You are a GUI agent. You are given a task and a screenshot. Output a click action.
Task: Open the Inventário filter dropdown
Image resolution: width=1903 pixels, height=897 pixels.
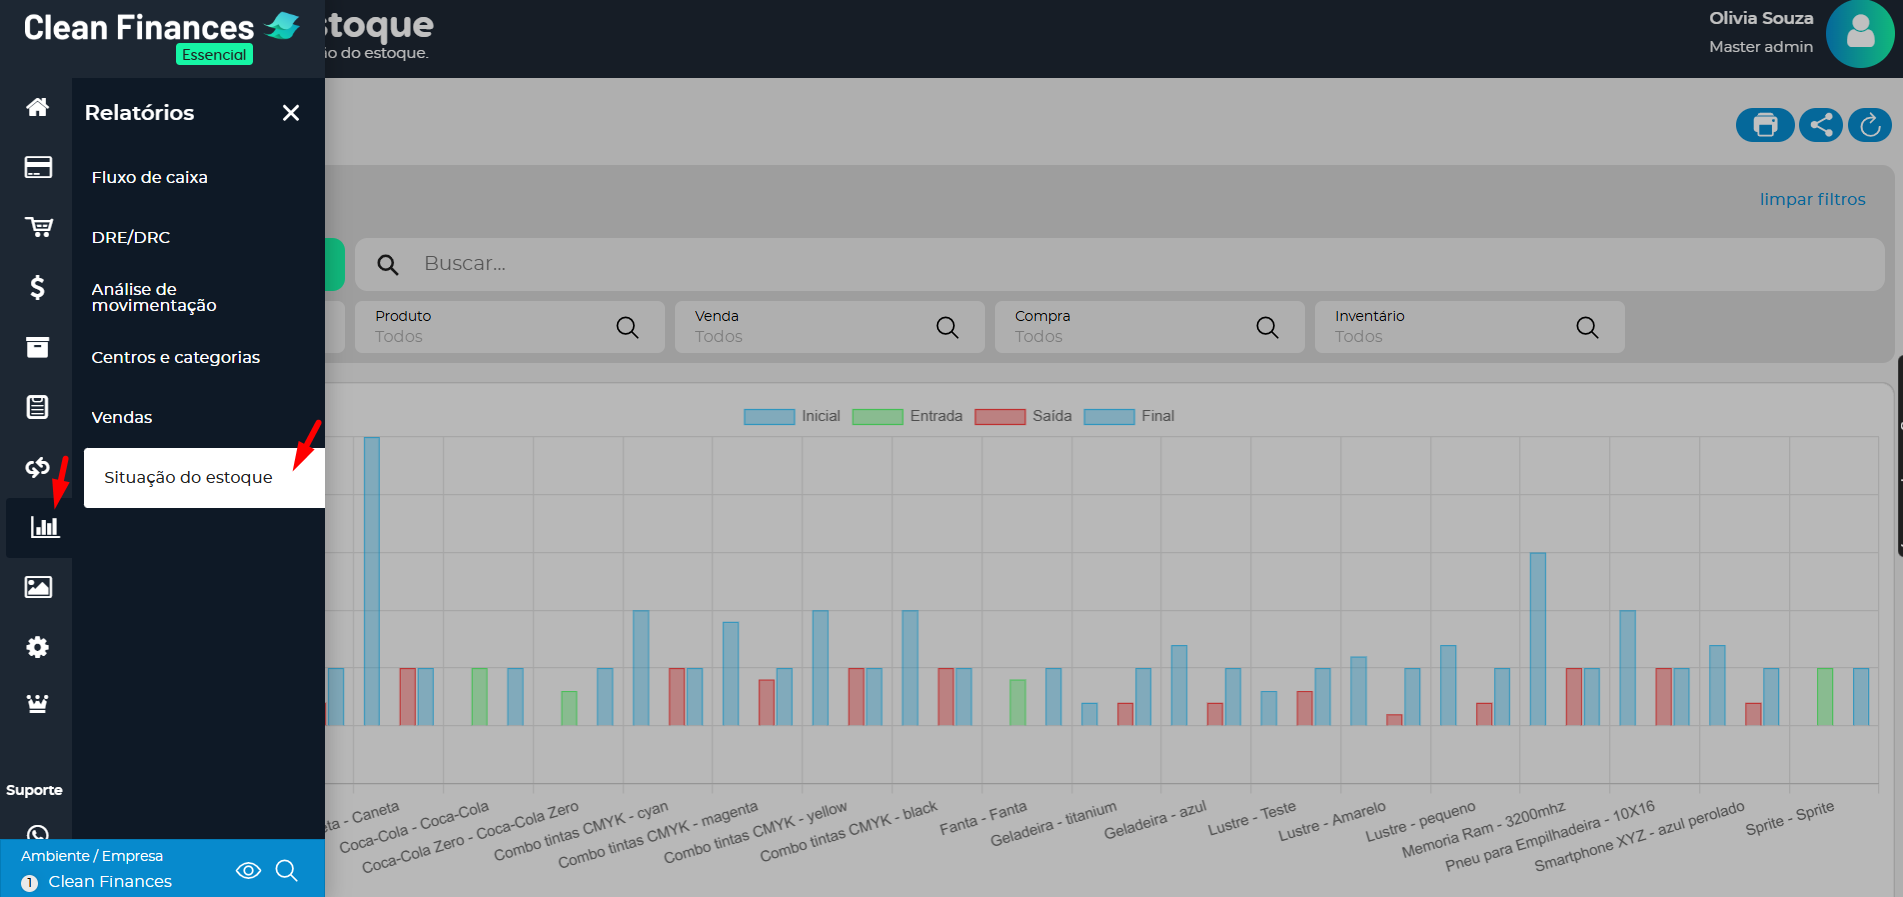coord(1469,327)
